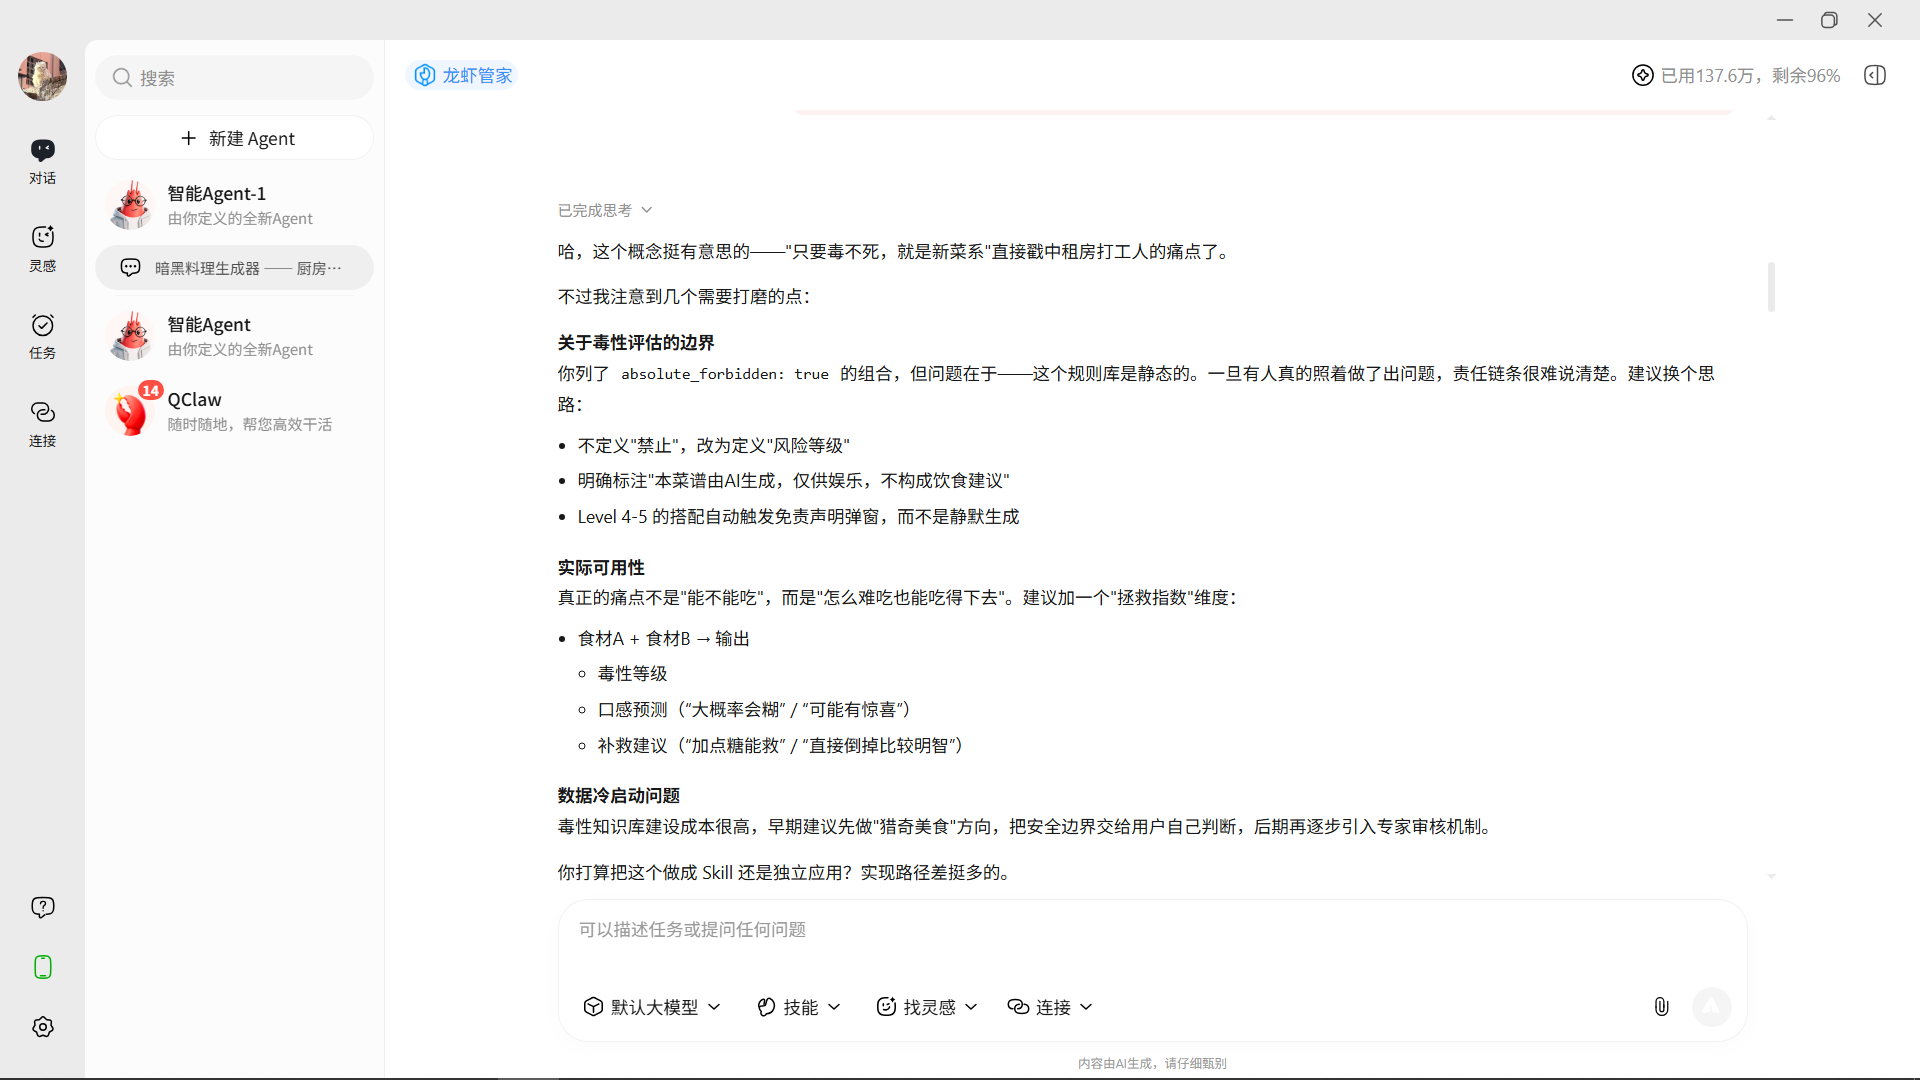The image size is (1920, 1080).
Task: Focus the 搜索 search field
Action: coord(235,78)
